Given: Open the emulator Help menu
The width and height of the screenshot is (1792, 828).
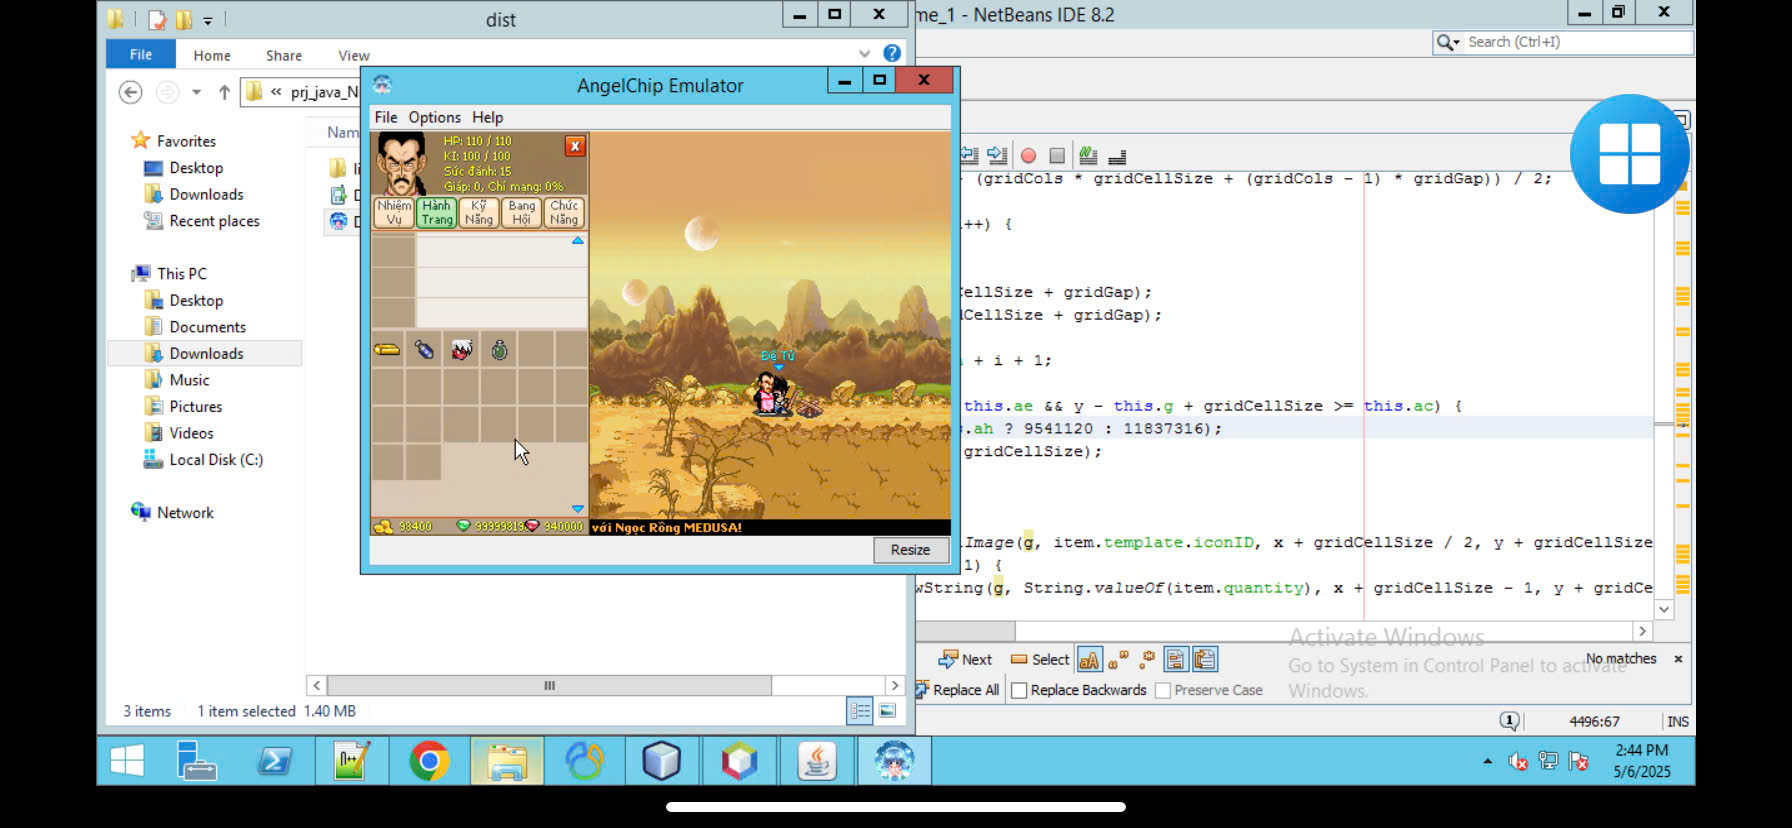Looking at the screenshot, I should click(487, 117).
